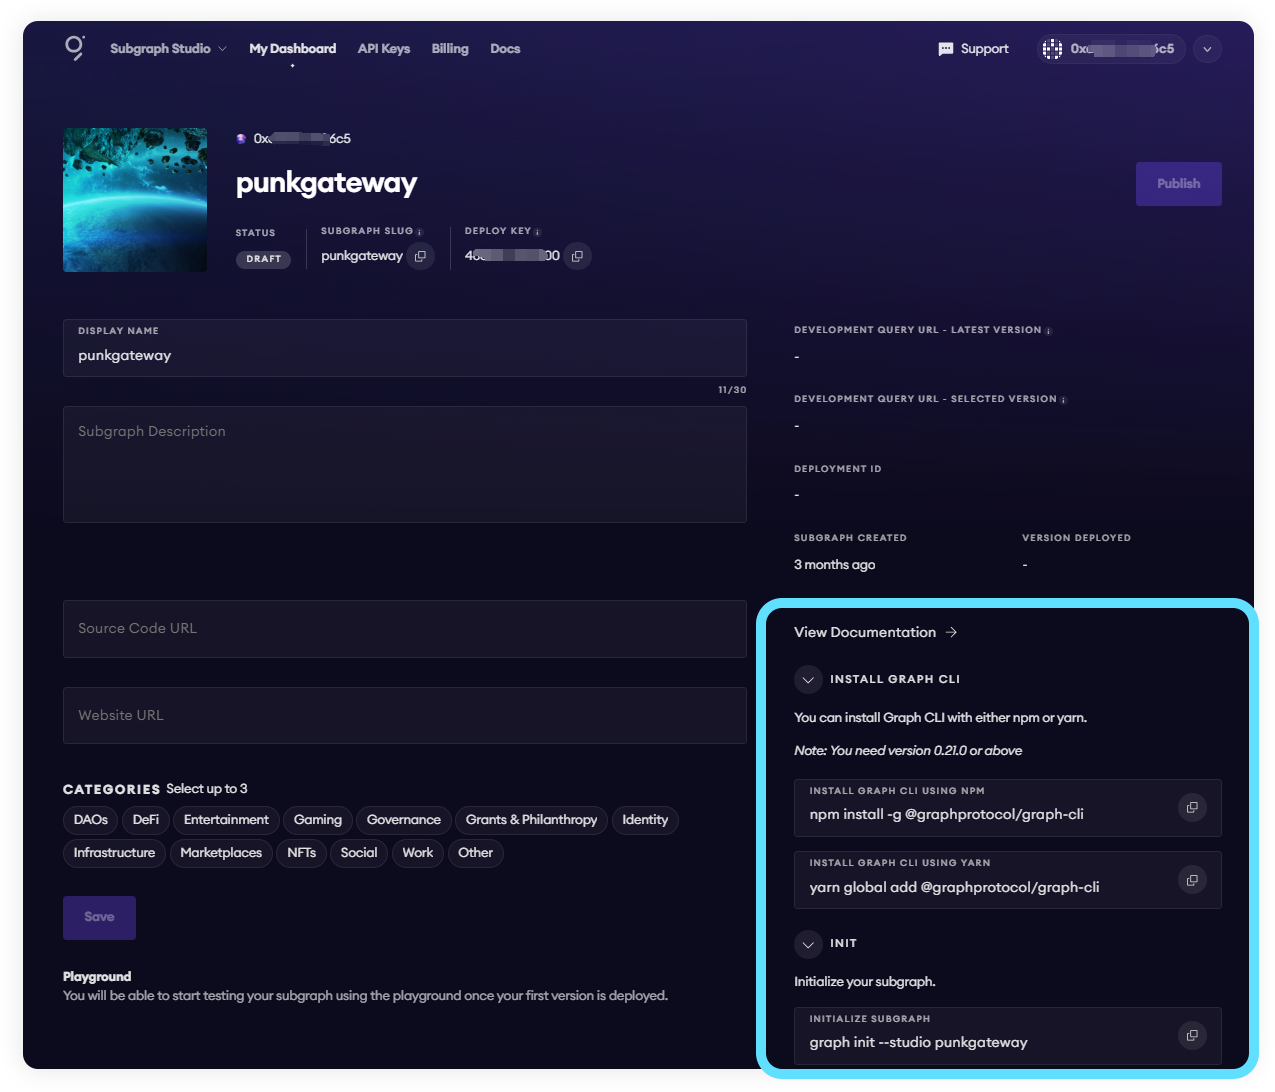This screenshot has width=1275, height=1092.
Task: Click the Graph Protocol logo
Action: click(75, 48)
